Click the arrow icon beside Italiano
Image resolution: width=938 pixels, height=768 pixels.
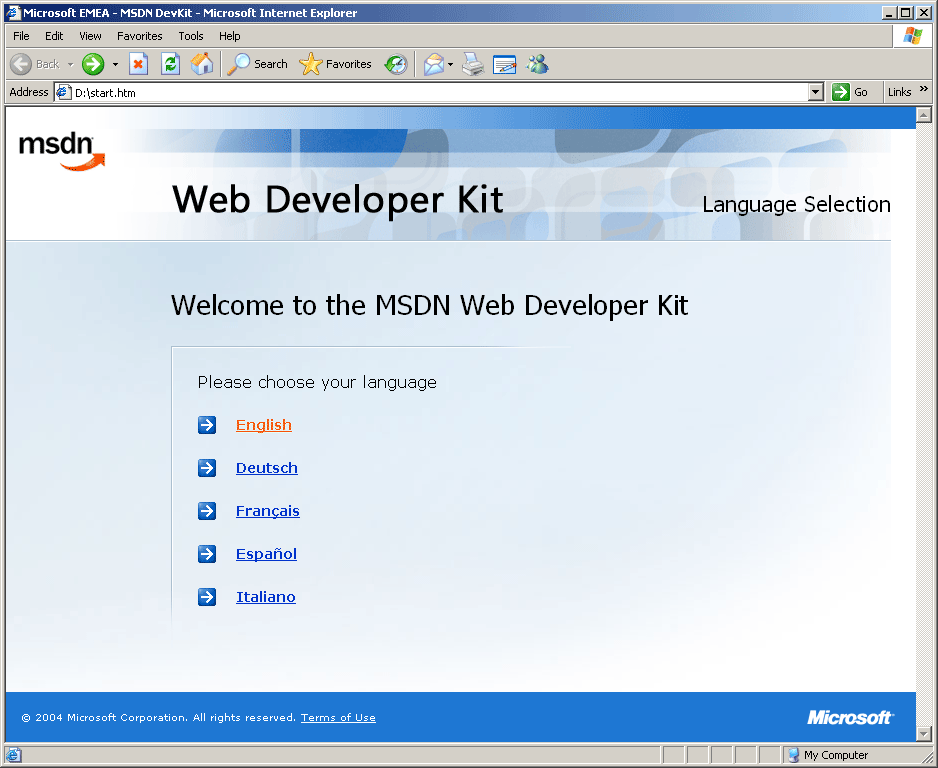(207, 597)
